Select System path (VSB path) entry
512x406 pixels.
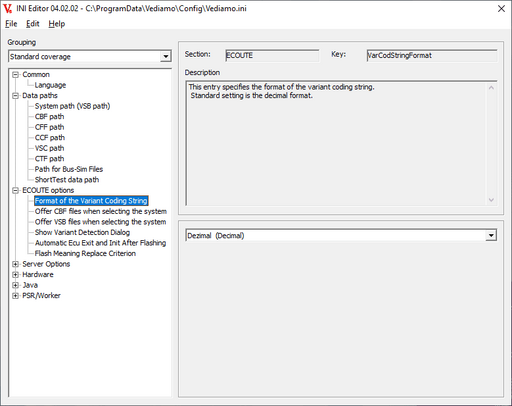click(x=72, y=106)
